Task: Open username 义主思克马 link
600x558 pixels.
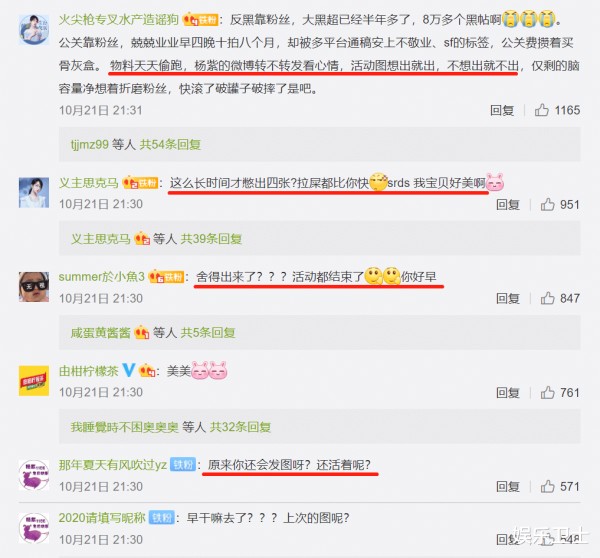Action: (88, 183)
